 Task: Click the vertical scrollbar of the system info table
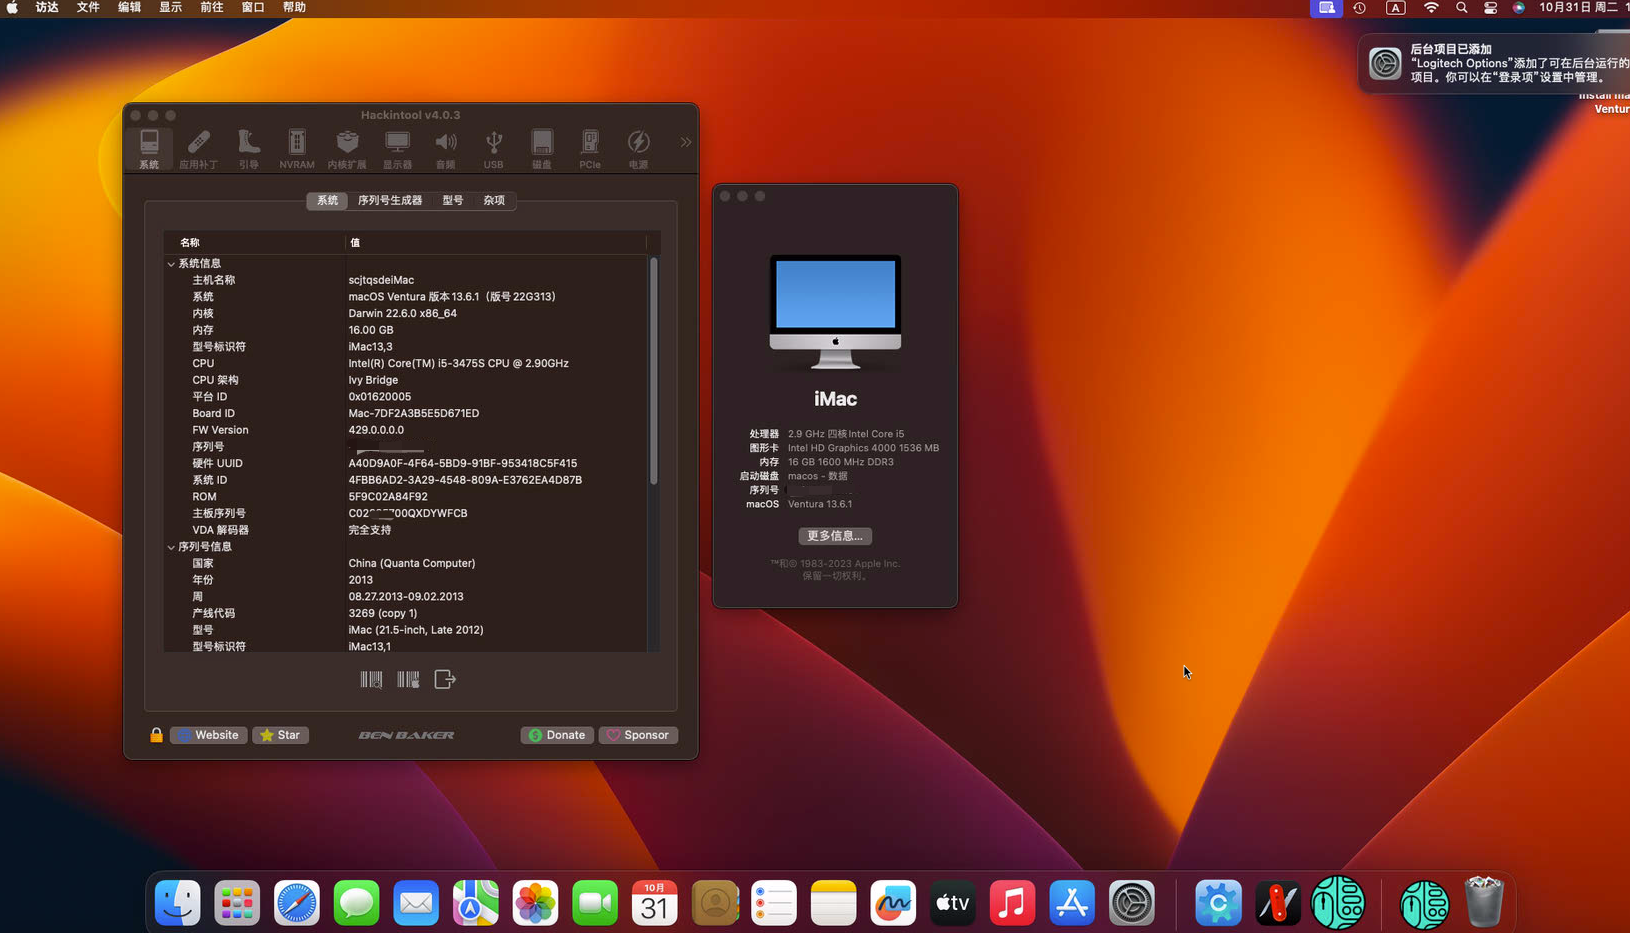(x=654, y=371)
